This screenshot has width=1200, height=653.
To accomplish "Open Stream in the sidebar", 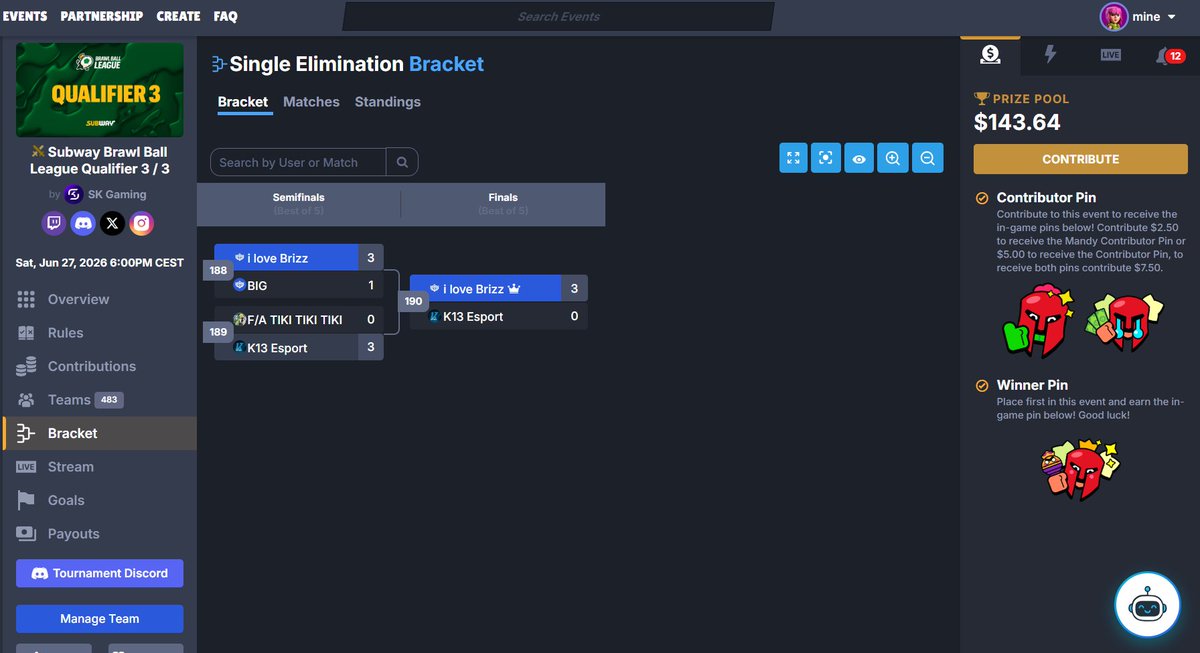I will click(x=100, y=467).
